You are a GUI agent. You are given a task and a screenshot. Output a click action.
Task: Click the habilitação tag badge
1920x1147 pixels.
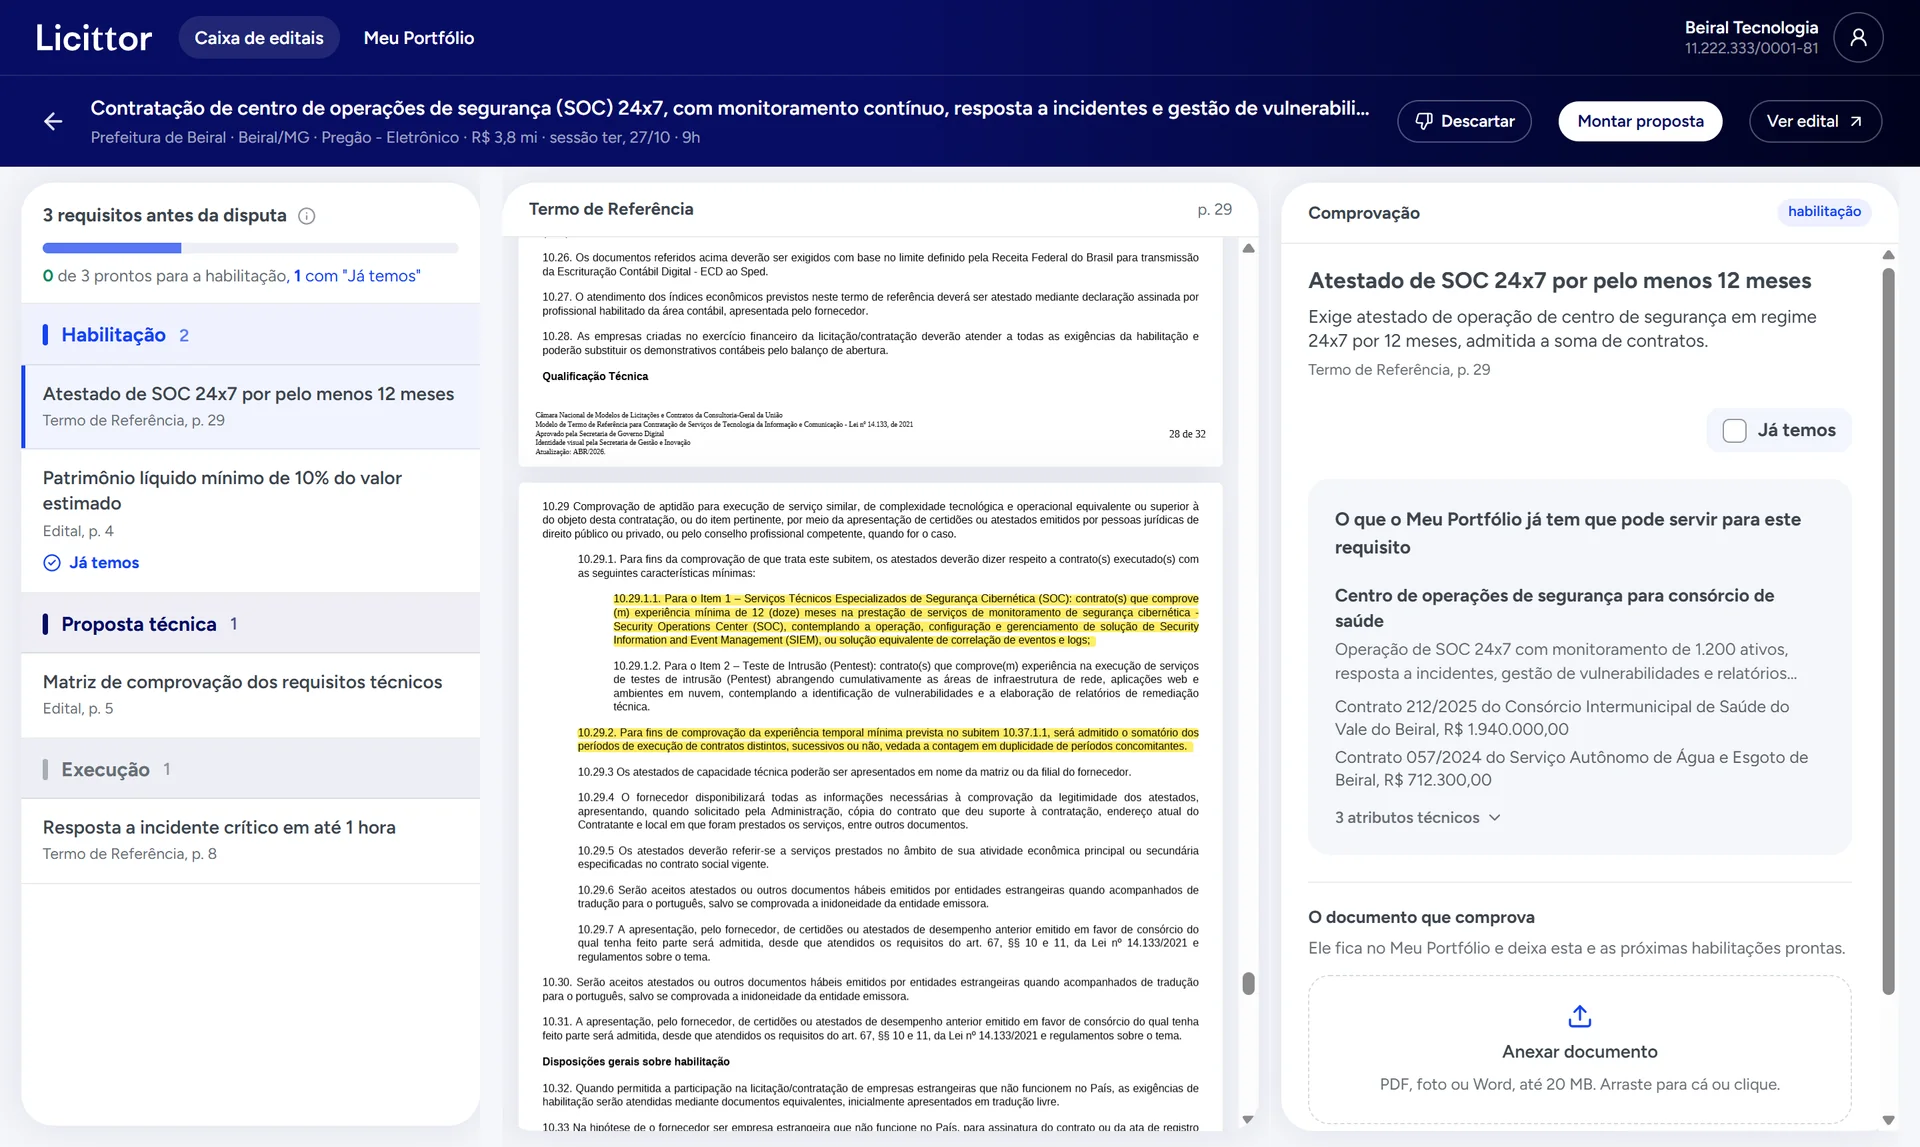click(1824, 211)
